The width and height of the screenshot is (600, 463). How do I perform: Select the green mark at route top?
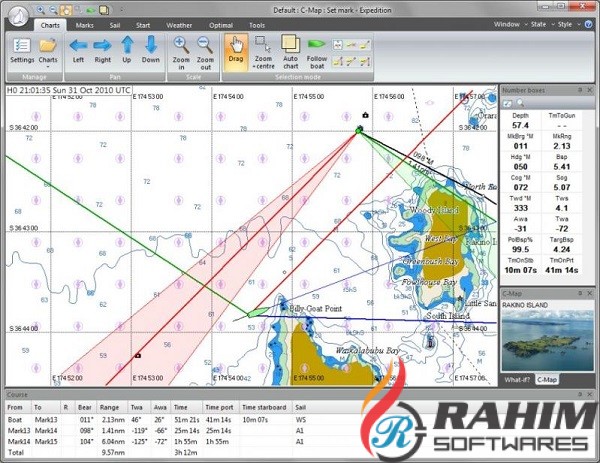point(359,130)
